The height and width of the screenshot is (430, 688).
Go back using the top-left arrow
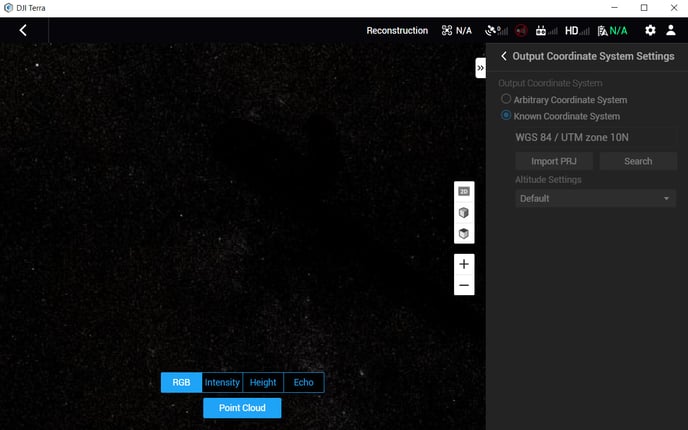pyautogui.click(x=23, y=30)
